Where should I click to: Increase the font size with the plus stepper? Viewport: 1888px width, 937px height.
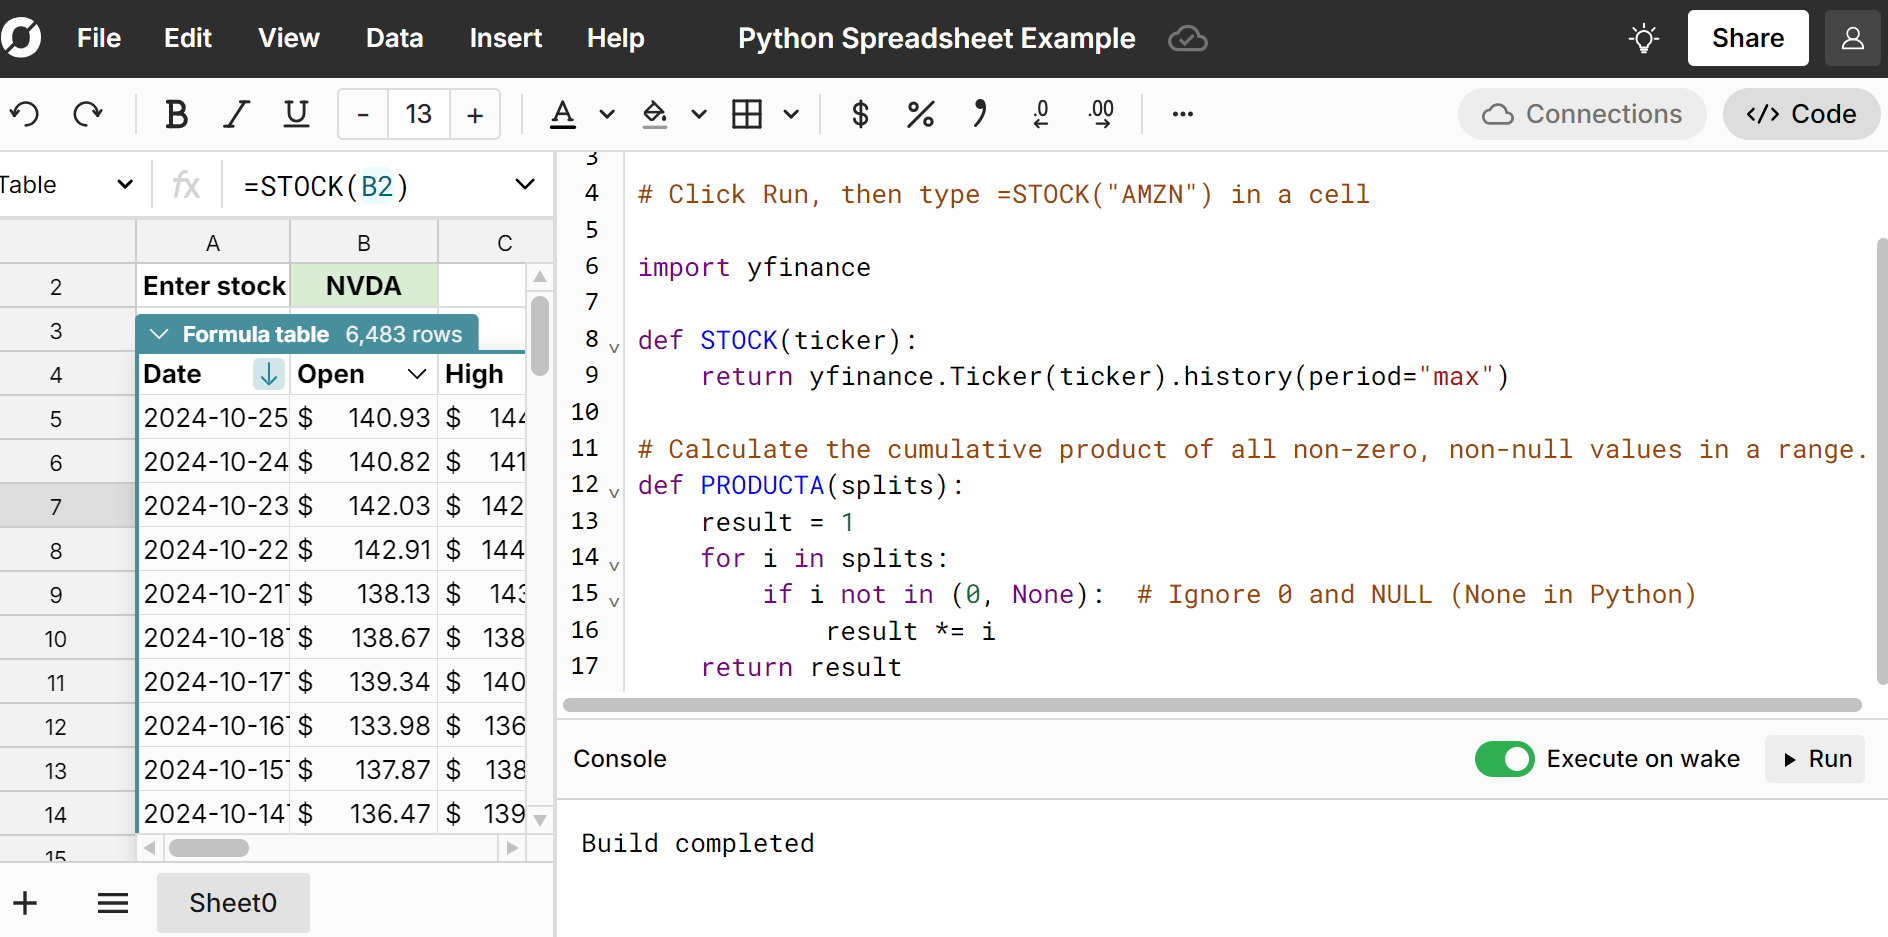[x=474, y=114]
